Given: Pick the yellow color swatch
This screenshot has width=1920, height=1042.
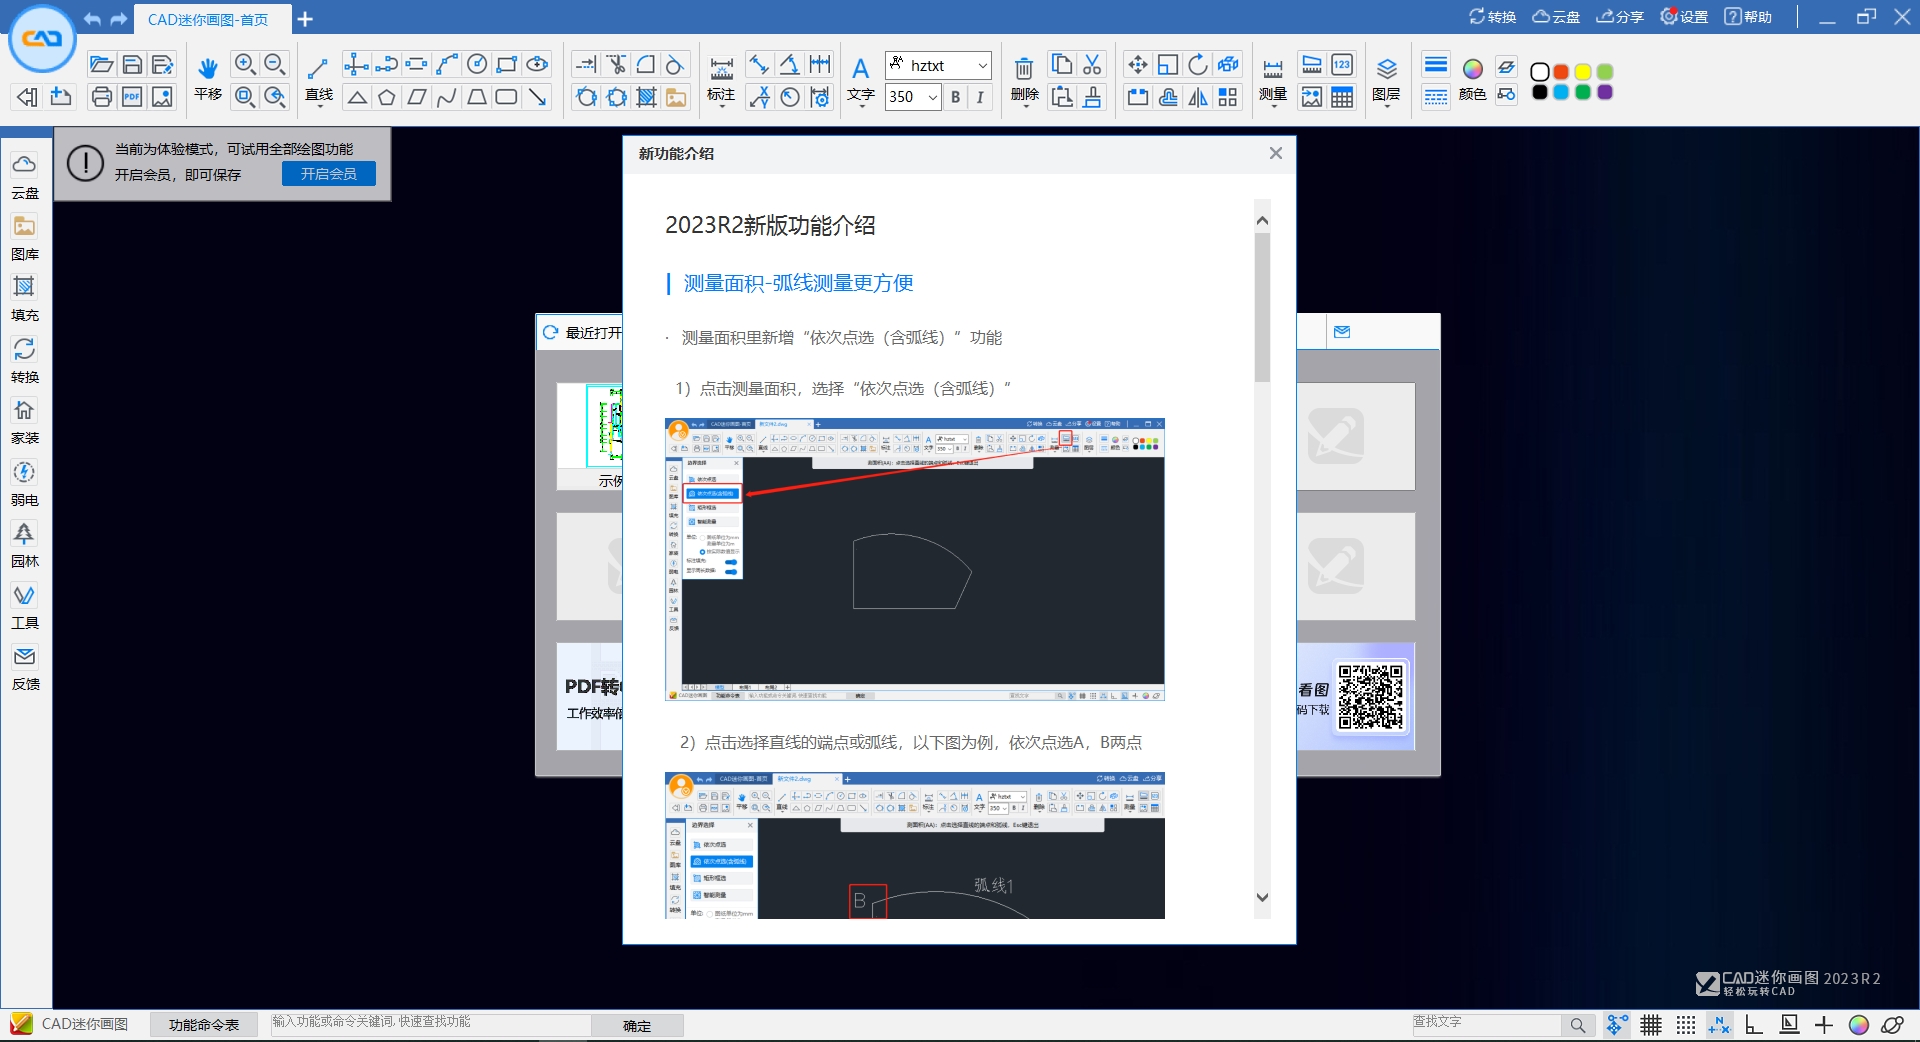Looking at the screenshot, I should click(x=1581, y=72).
